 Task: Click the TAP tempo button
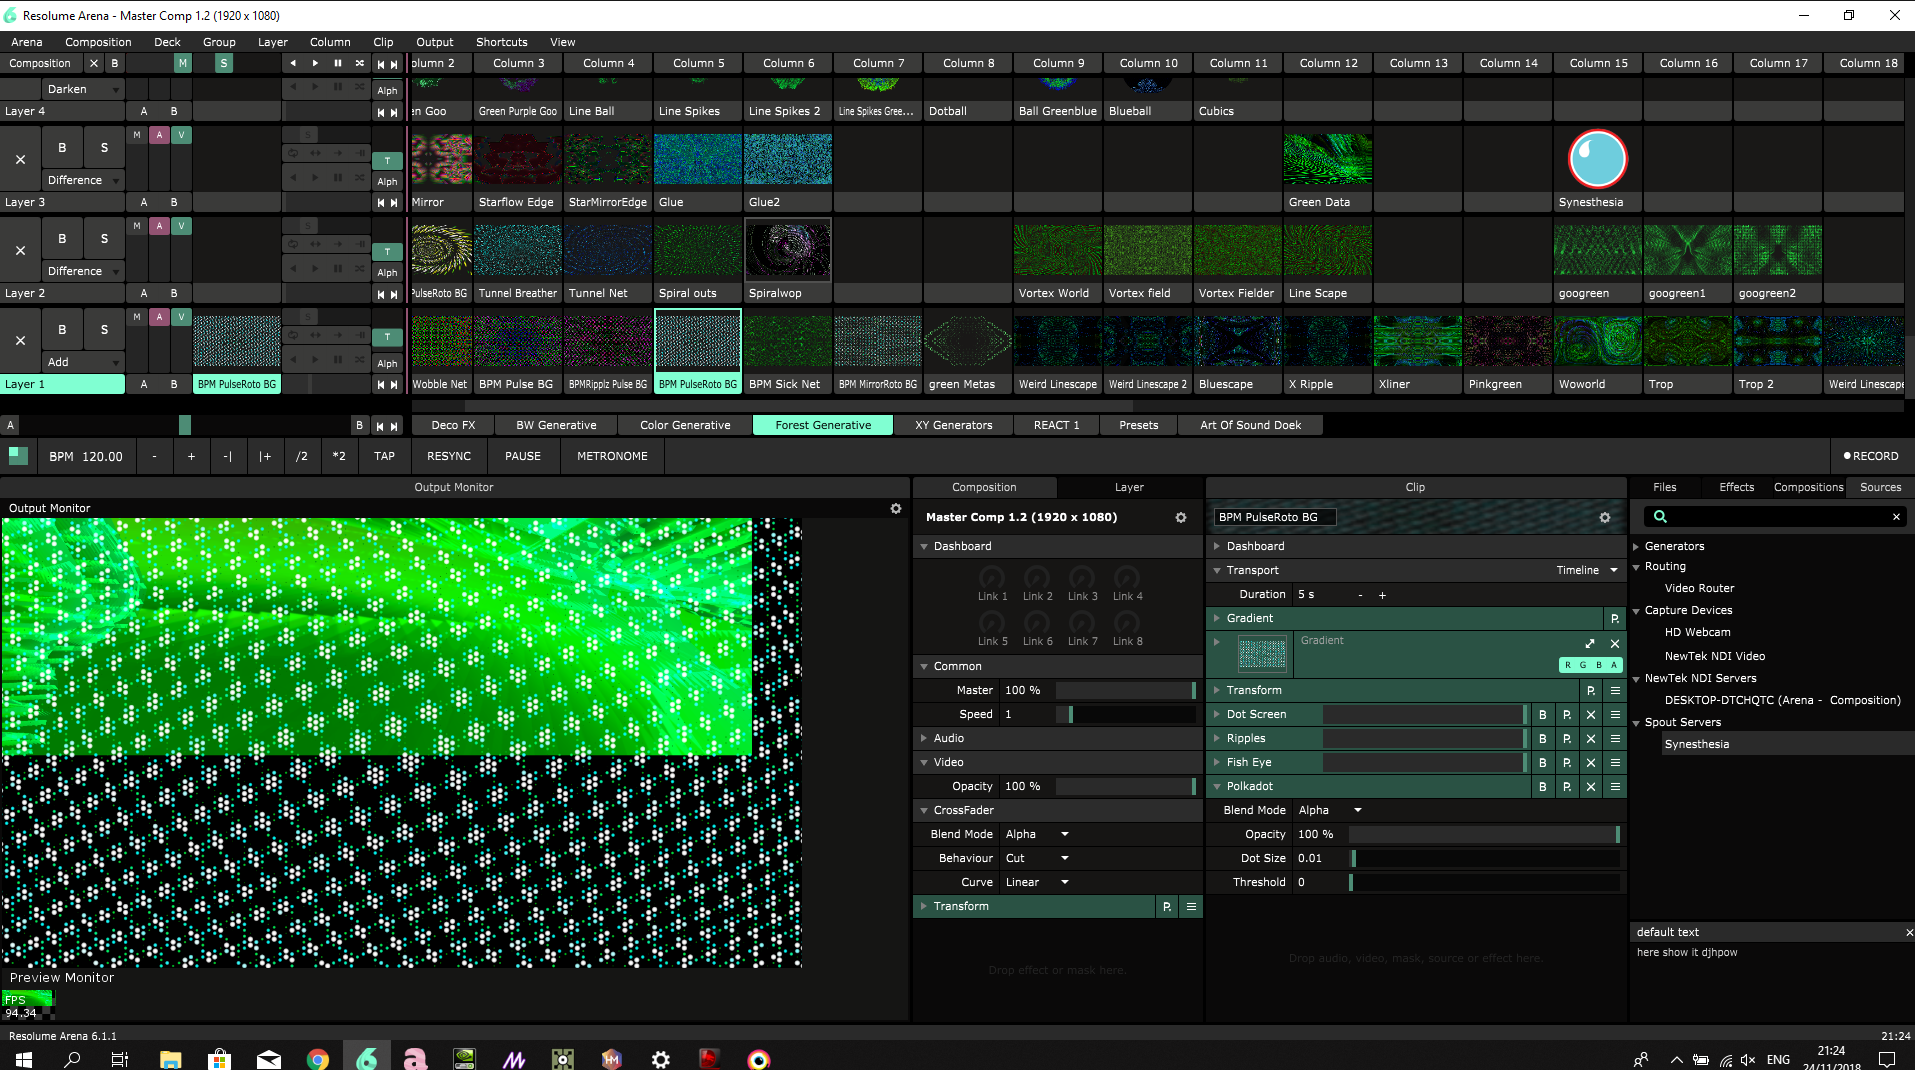point(384,456)
